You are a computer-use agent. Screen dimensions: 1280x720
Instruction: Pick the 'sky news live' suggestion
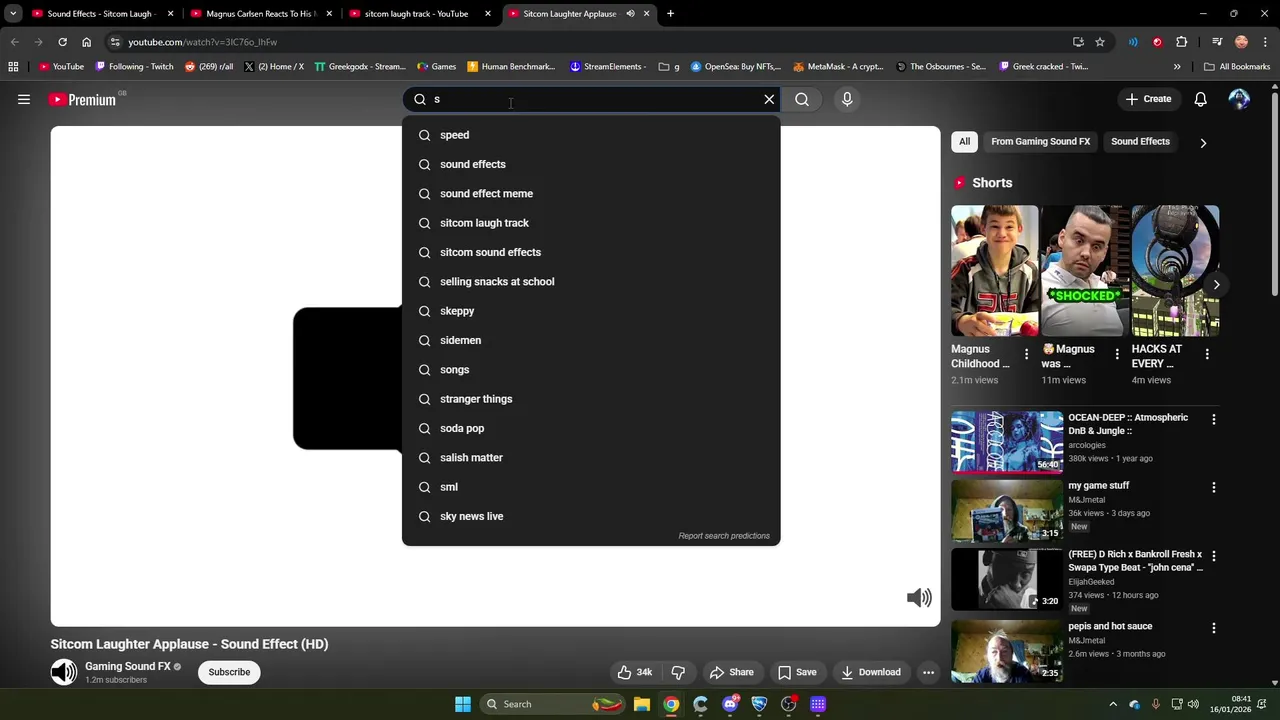591,516
